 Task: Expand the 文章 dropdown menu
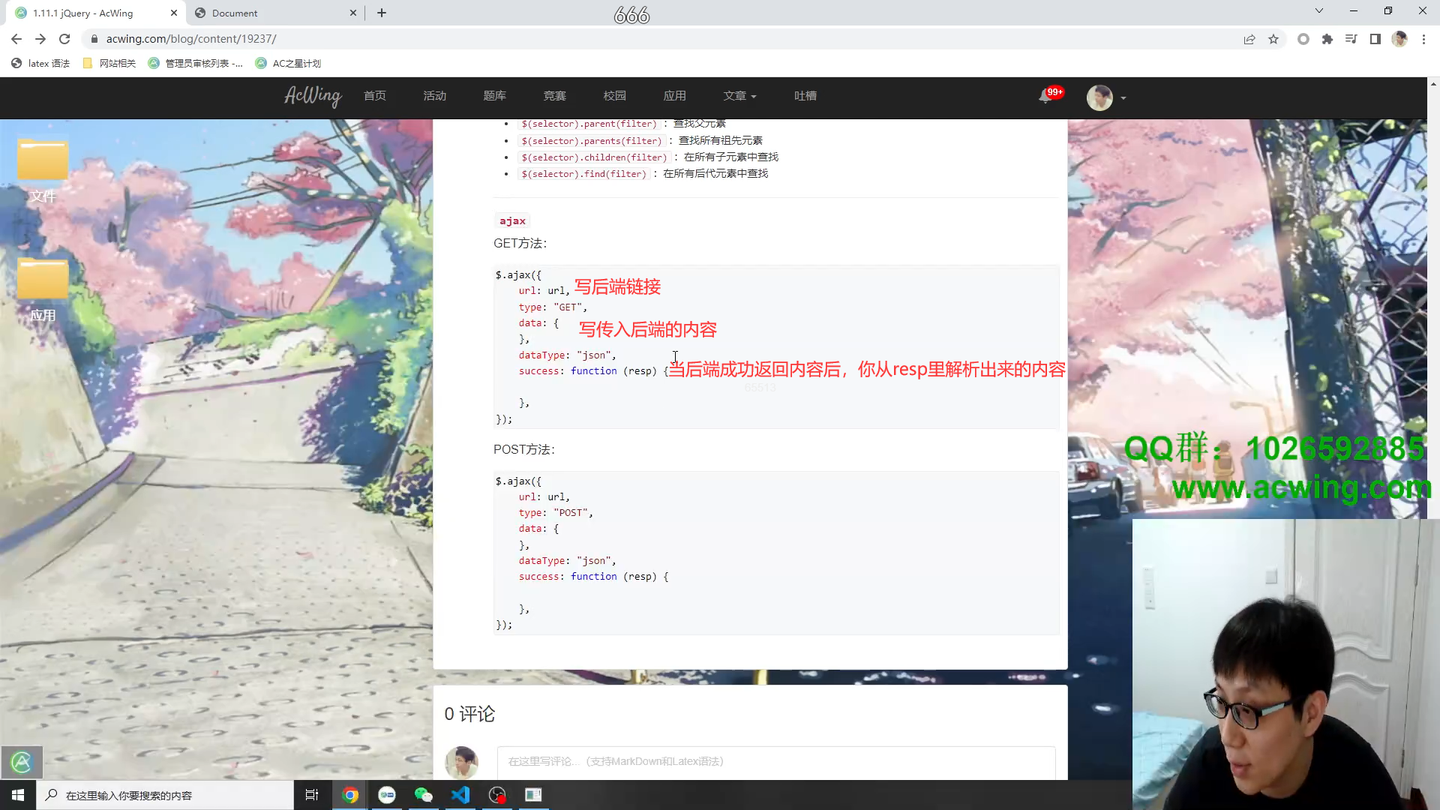[740, 96]
